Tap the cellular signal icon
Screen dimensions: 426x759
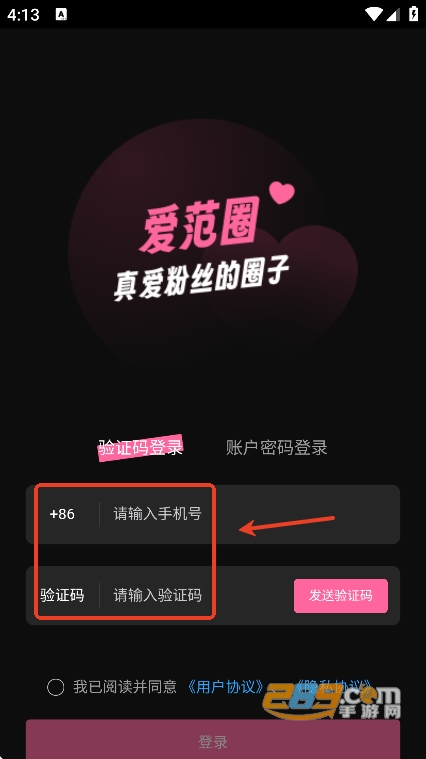(393, 14)
